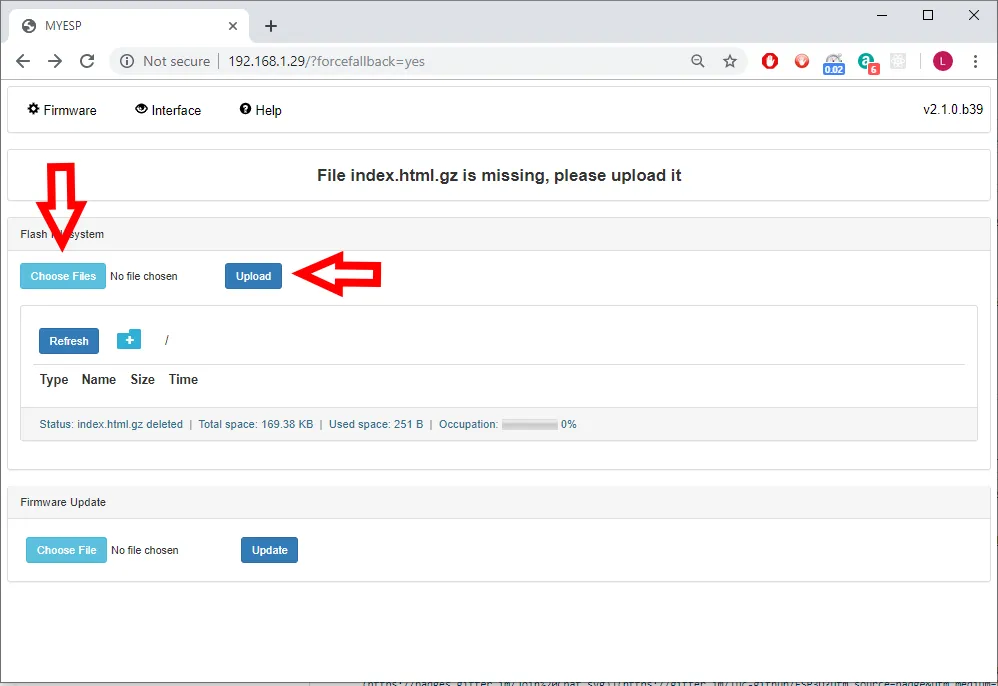Open the Help menu
Screen dimensions: 998x686
tap(261, 110)
